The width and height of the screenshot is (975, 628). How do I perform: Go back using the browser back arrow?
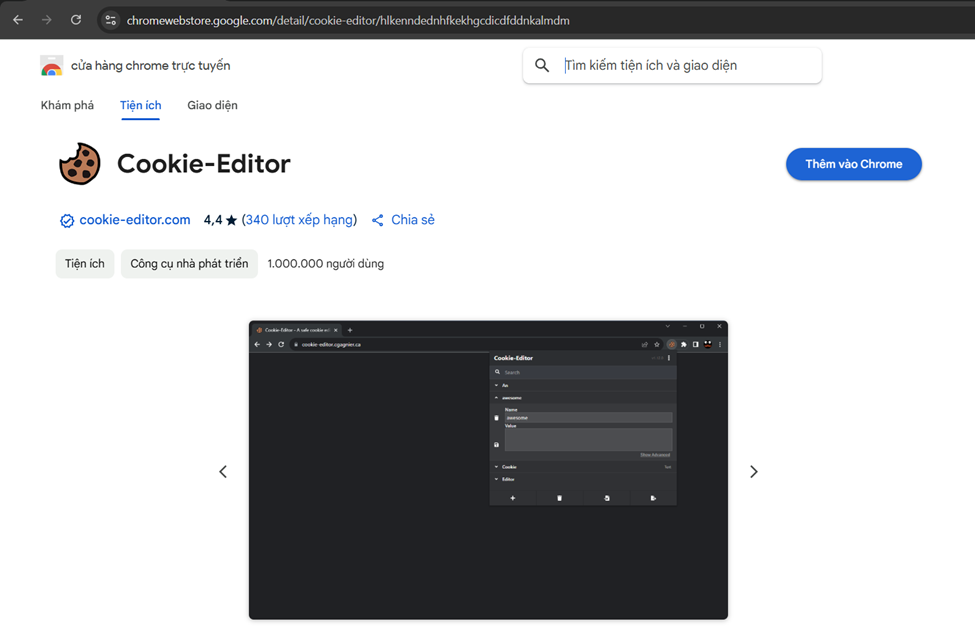pyautogui.click(x=18, y=20)
